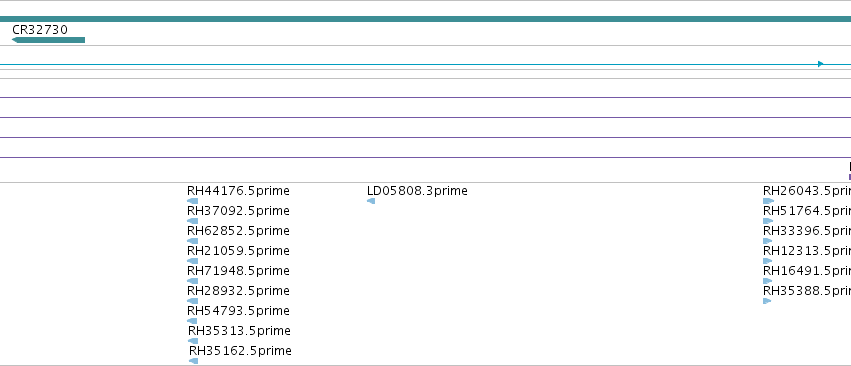Image resolution: width=851 pixels, height=366 pixels.
Task: Select the RH71948.5prime EST arrow glyph
Action: 193,281
